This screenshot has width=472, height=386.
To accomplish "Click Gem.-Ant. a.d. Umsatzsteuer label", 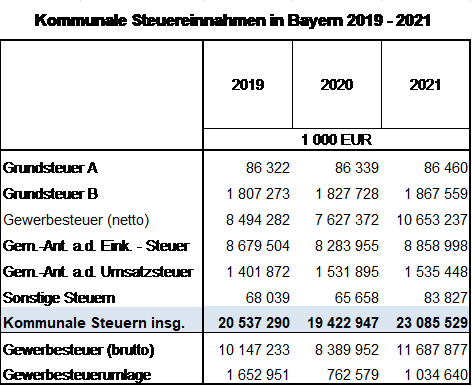I will coord(98,272).
